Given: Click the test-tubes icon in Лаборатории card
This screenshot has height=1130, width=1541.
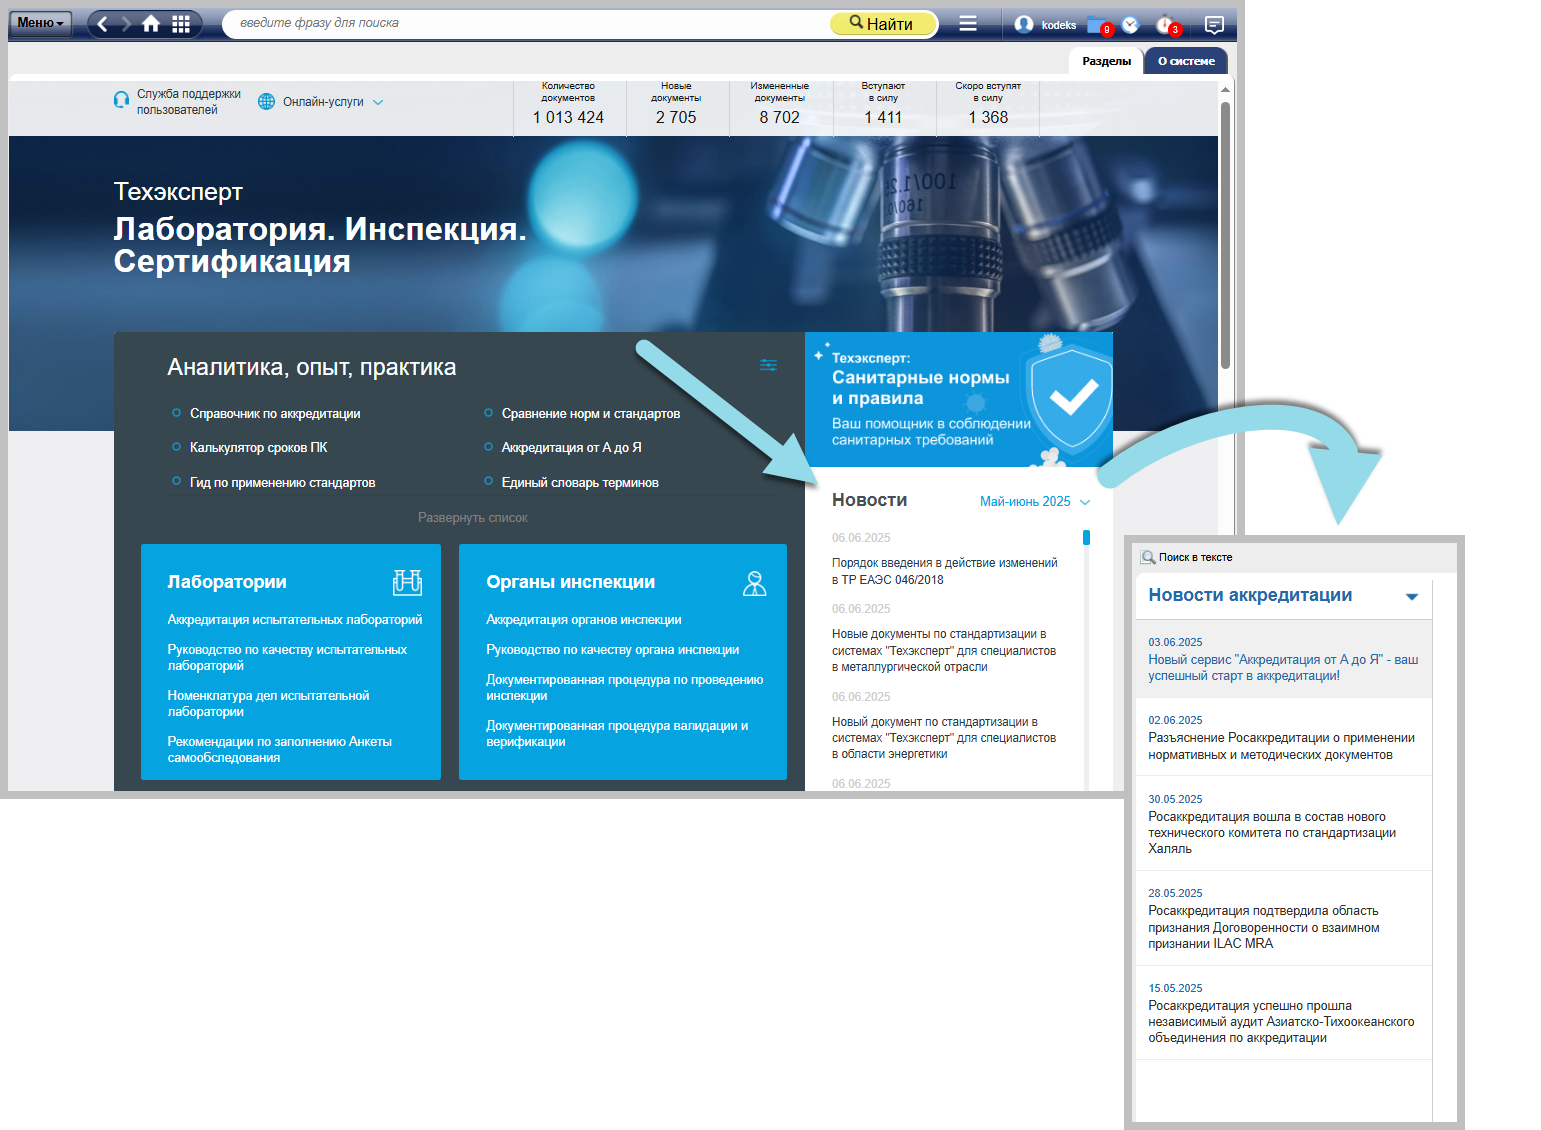Looking at the screenshot, I should pyautogui.click(x=407, y=582).
